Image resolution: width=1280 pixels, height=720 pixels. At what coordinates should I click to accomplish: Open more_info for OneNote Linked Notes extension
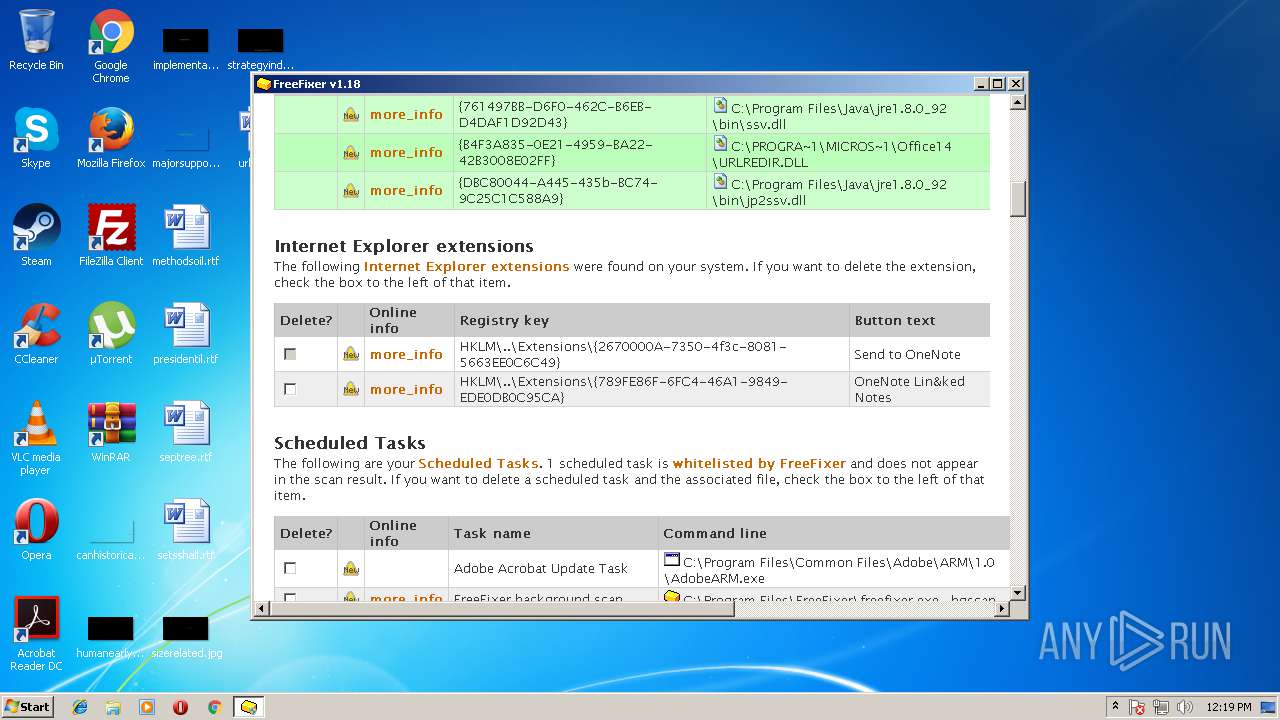click(x=406, y=389)
